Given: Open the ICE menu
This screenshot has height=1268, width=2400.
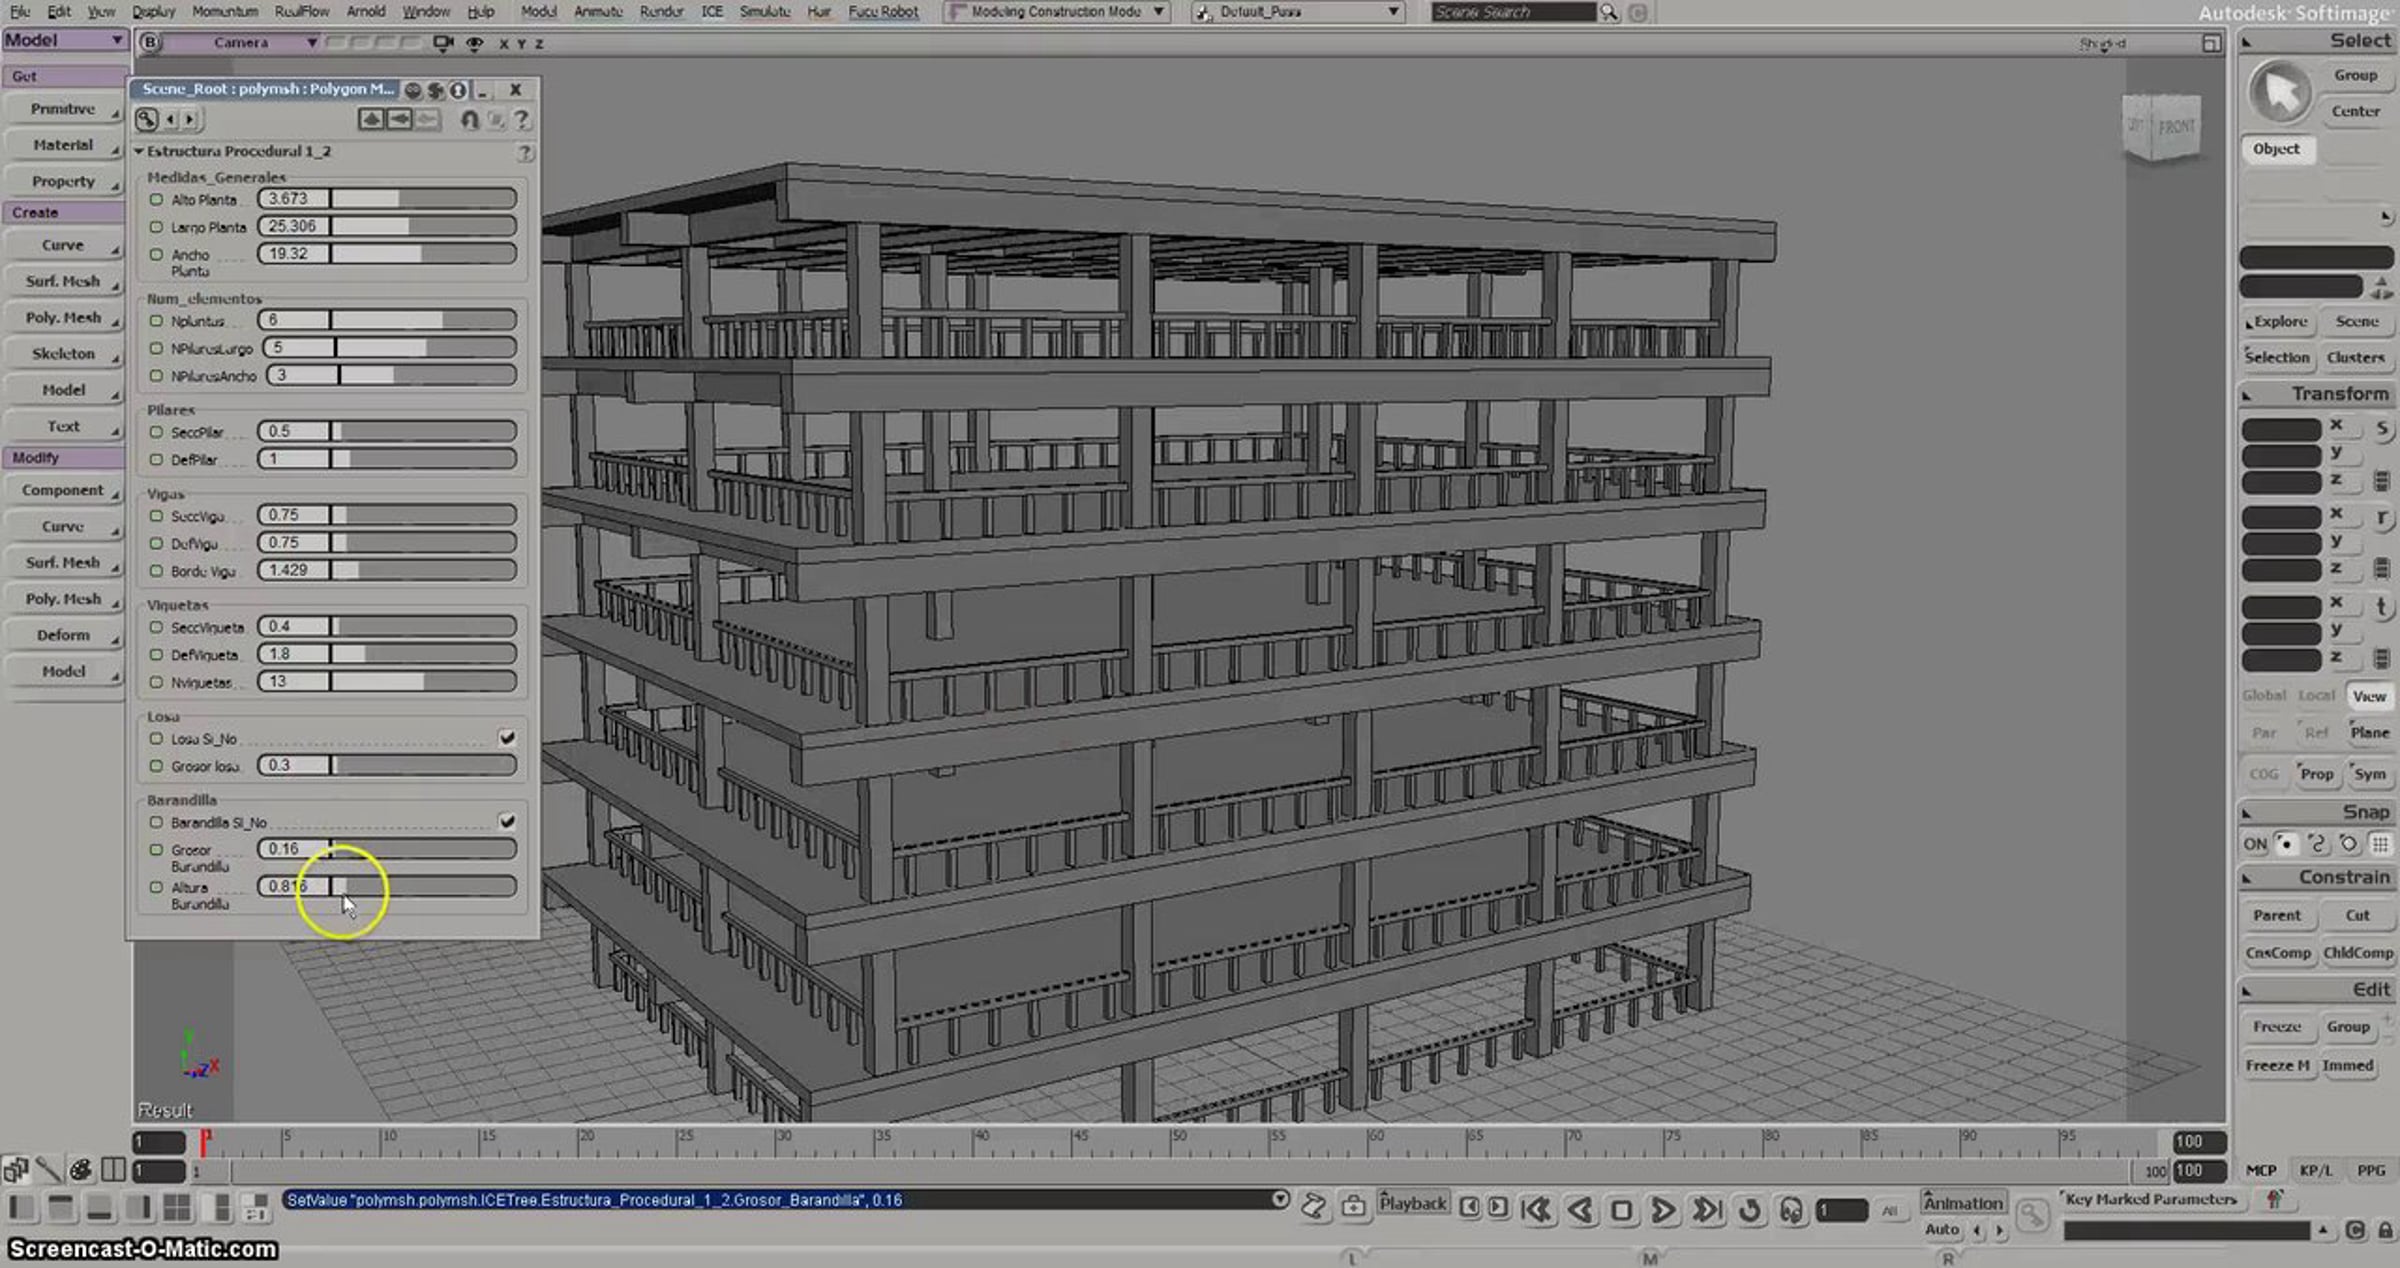Looking at the screenshot, I should click(711, 11).
